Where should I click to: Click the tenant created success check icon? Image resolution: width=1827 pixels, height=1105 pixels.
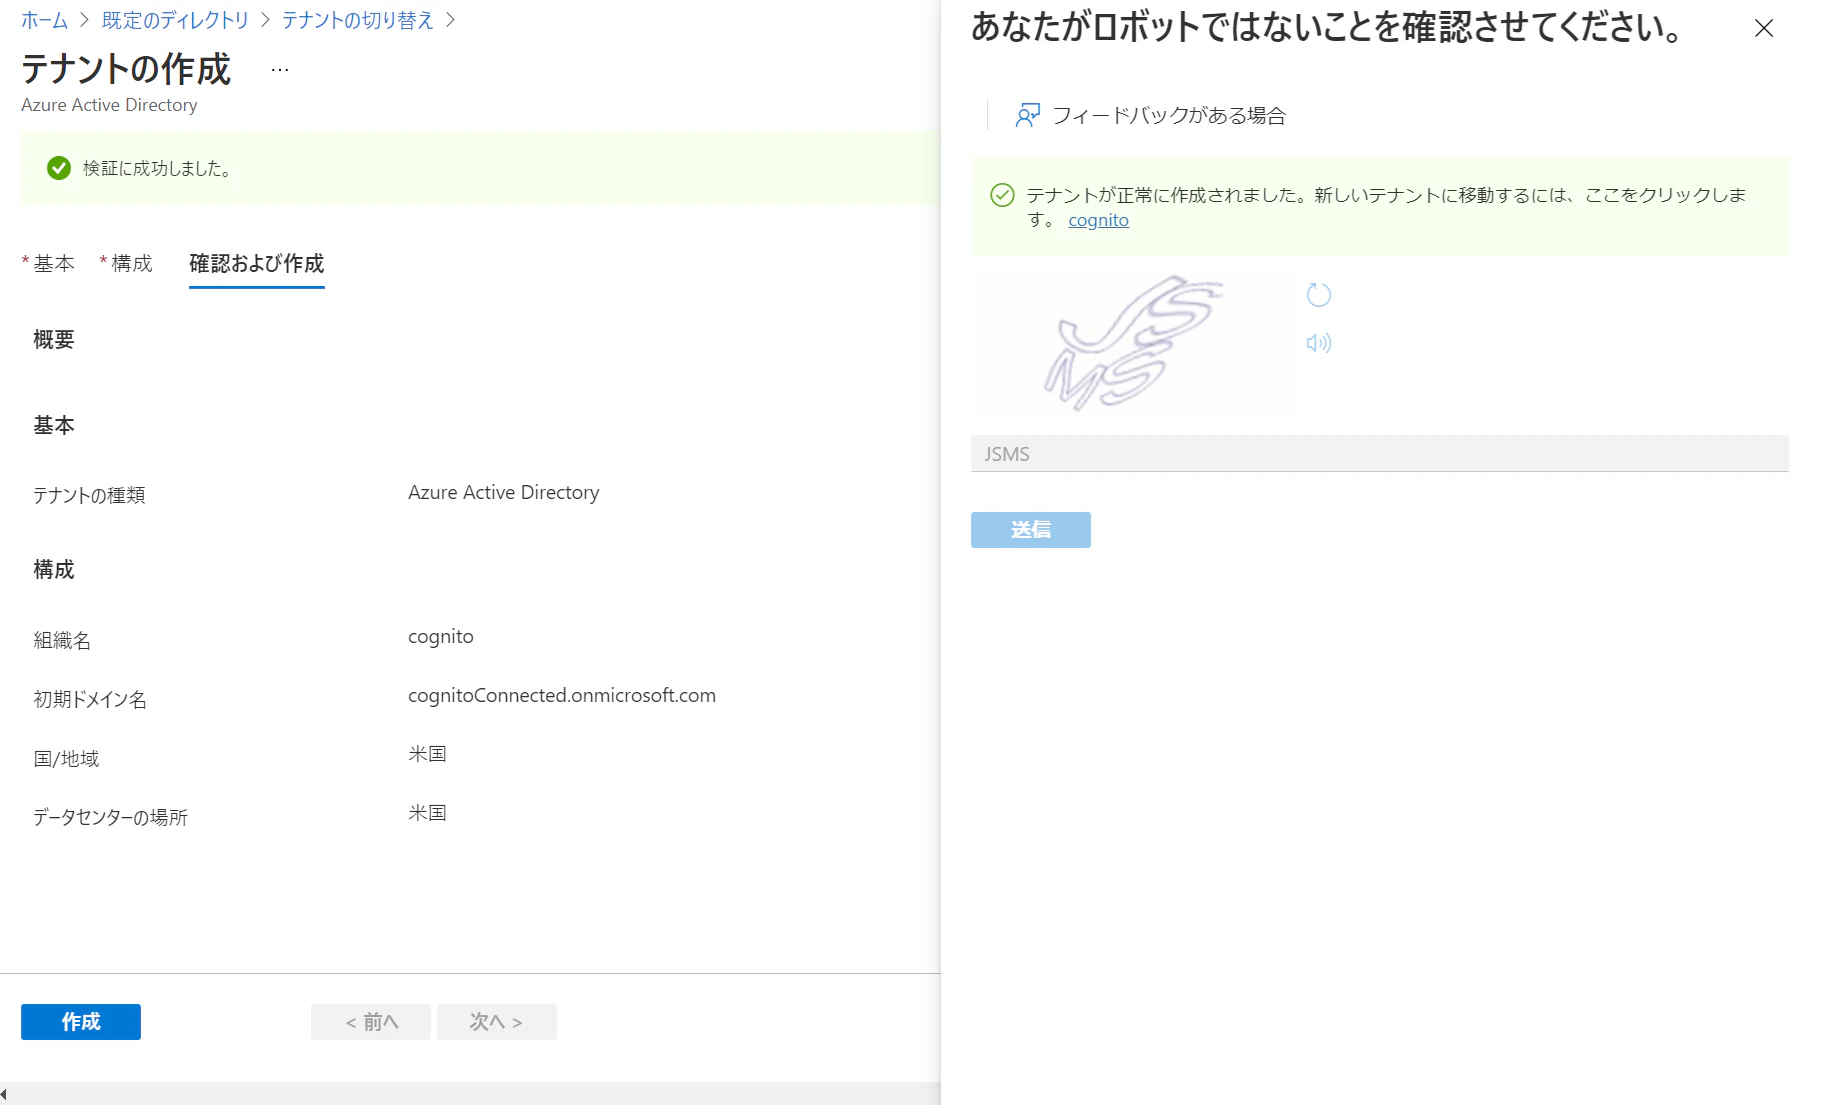tap(1002, 195)
